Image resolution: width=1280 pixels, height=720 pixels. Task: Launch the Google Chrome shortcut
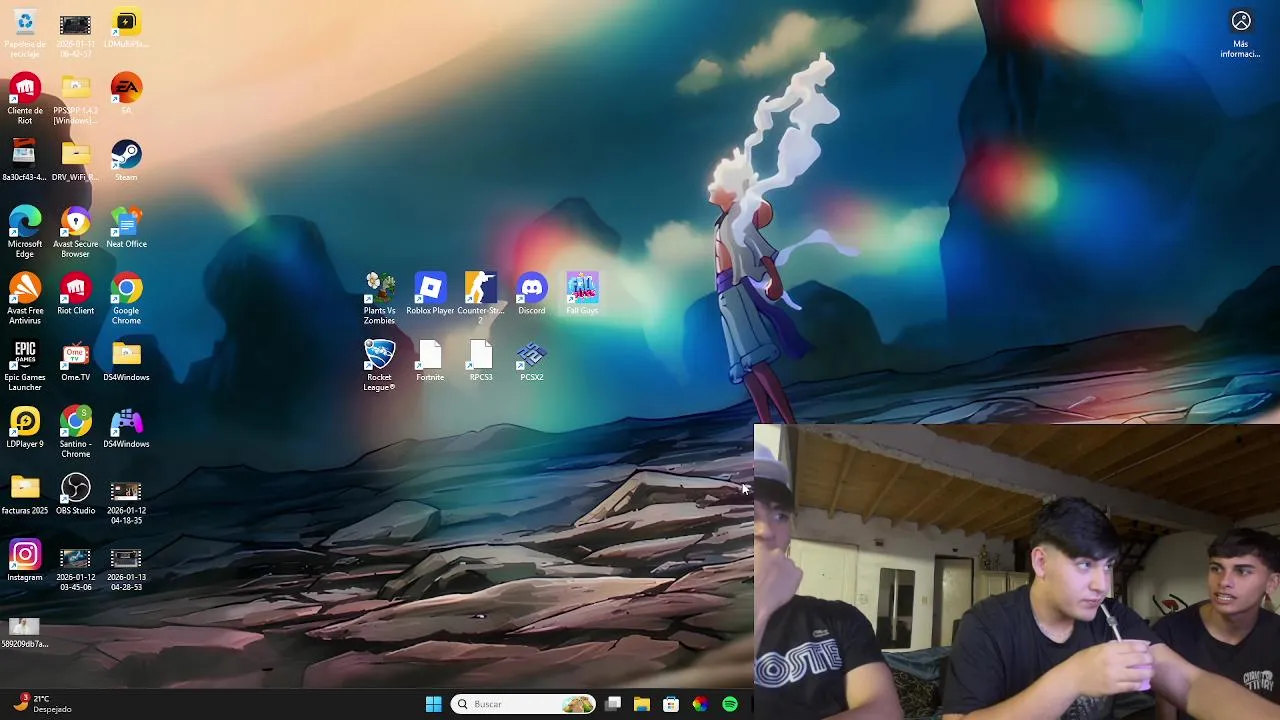(x=126, y=299)
